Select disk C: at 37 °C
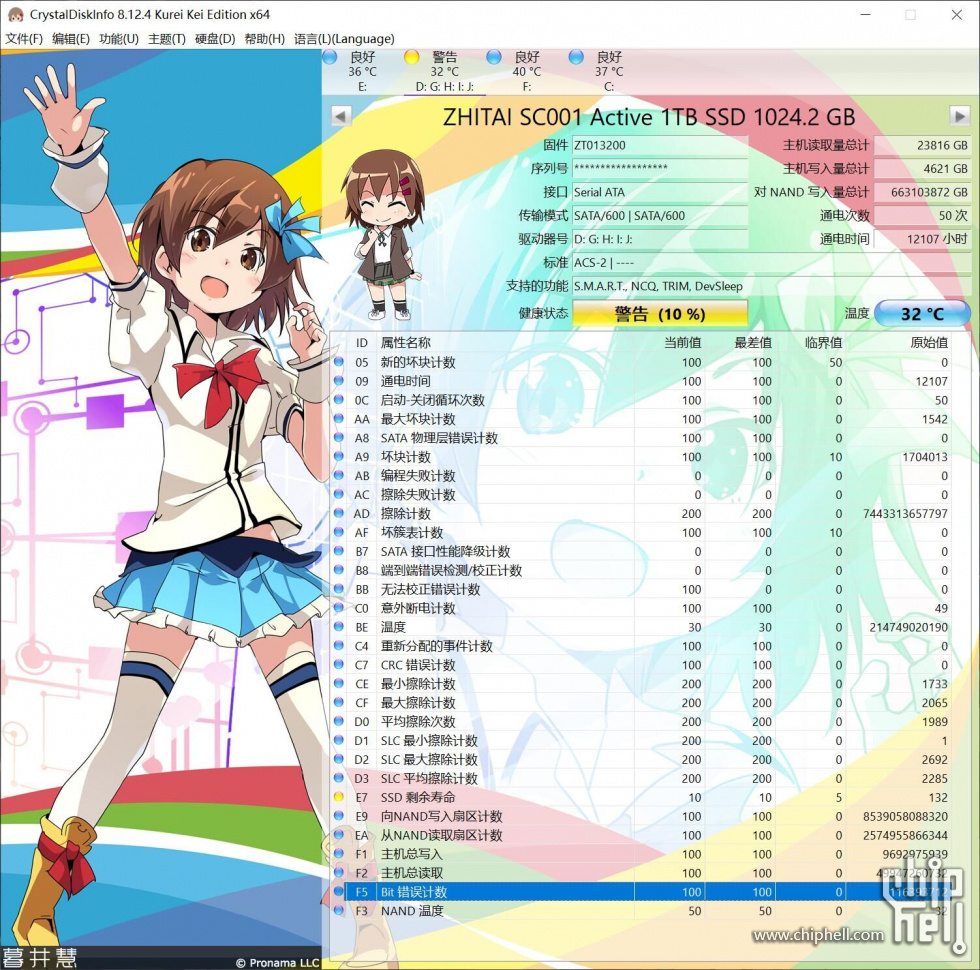980x970 pixels. (x=609, y=71)
